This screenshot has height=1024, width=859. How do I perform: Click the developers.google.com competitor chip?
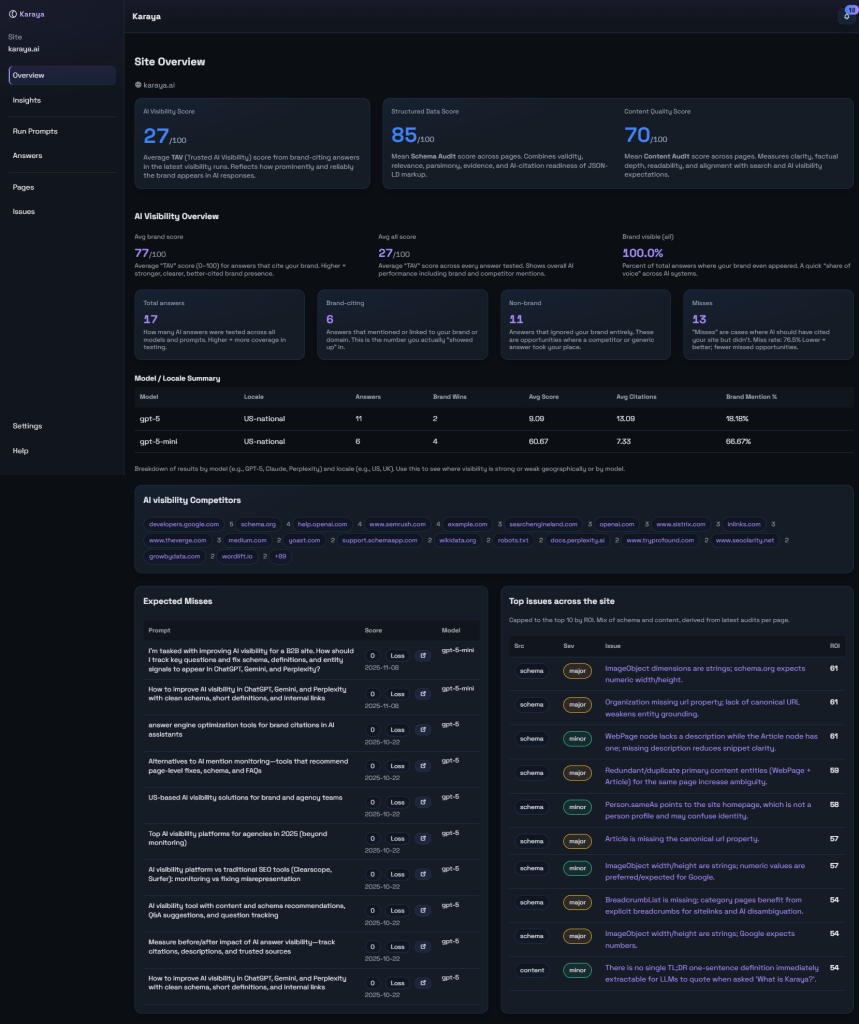point(183,524)
